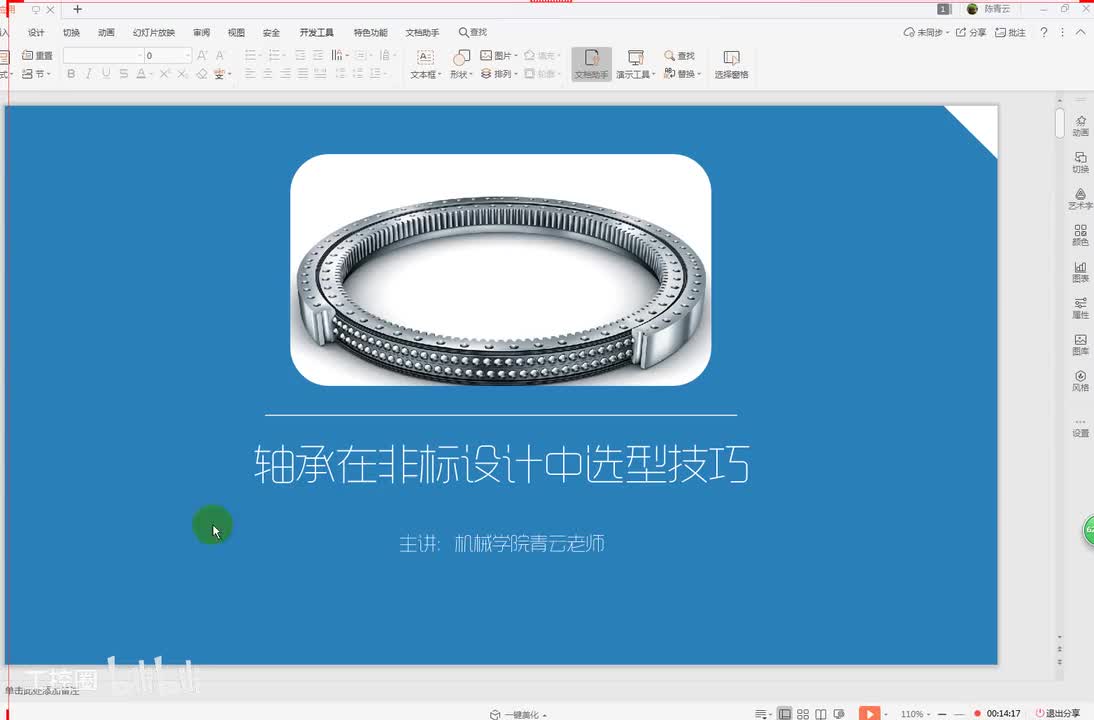The image size is (1094, 720).
Task: Open the 颜色 side panel icon
Action: [x=1080, y=235]
